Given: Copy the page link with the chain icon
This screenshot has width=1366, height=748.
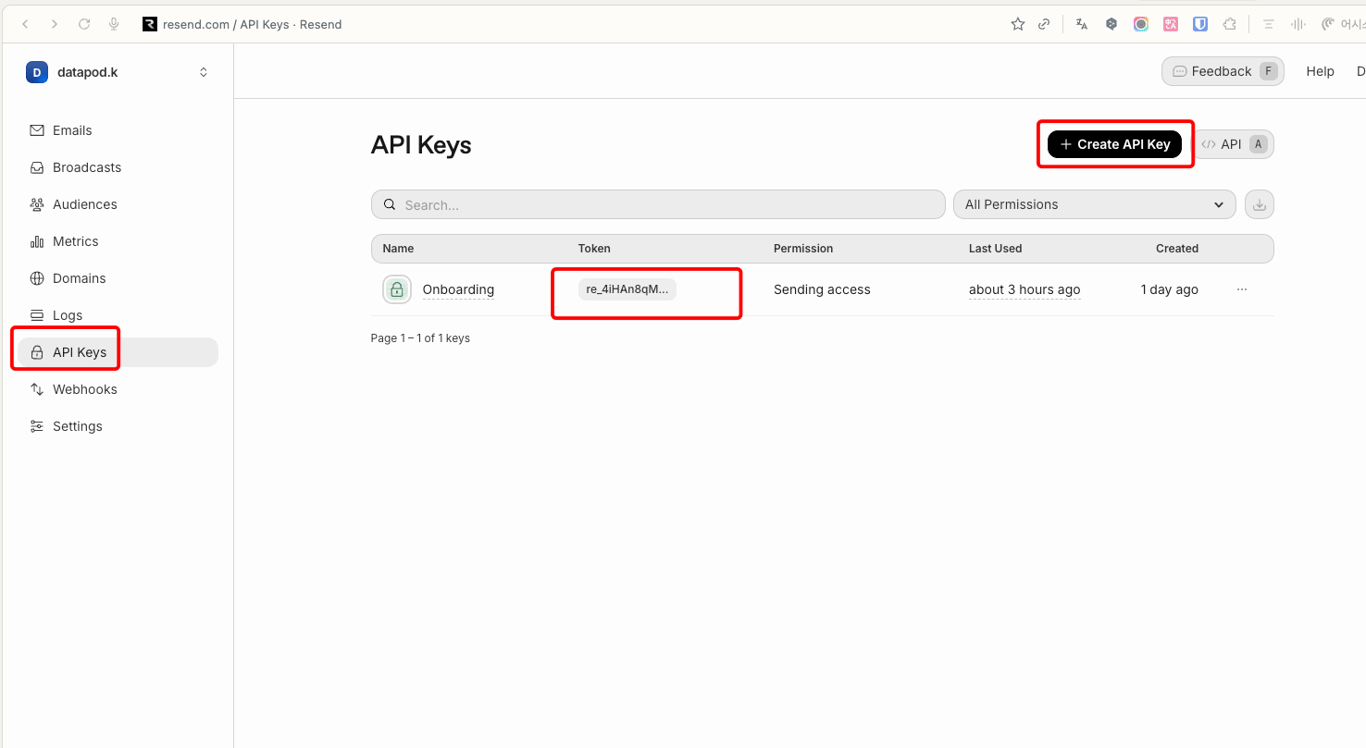Looking at the screenshot, I should coord(1044,24).
